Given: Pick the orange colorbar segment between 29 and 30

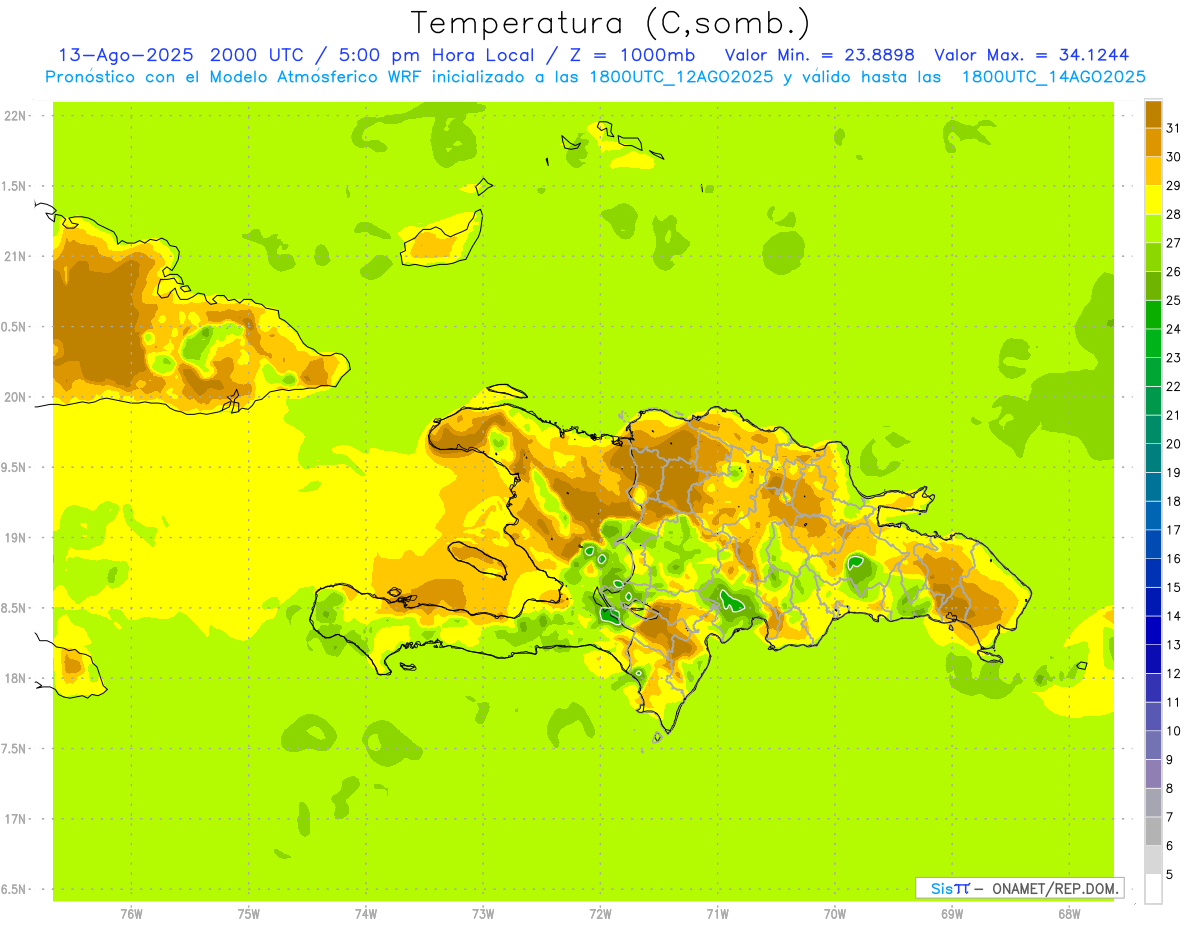Looking at the screenshot, I should pos(1153,171).
